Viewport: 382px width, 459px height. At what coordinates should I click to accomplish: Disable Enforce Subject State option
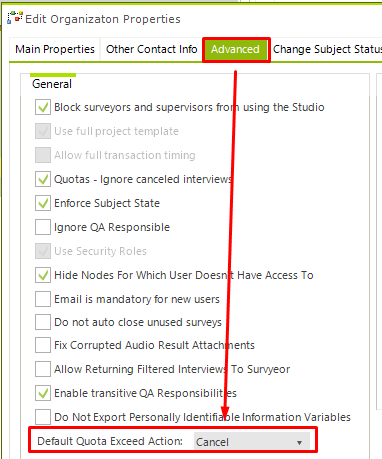(x=43, y=203)
